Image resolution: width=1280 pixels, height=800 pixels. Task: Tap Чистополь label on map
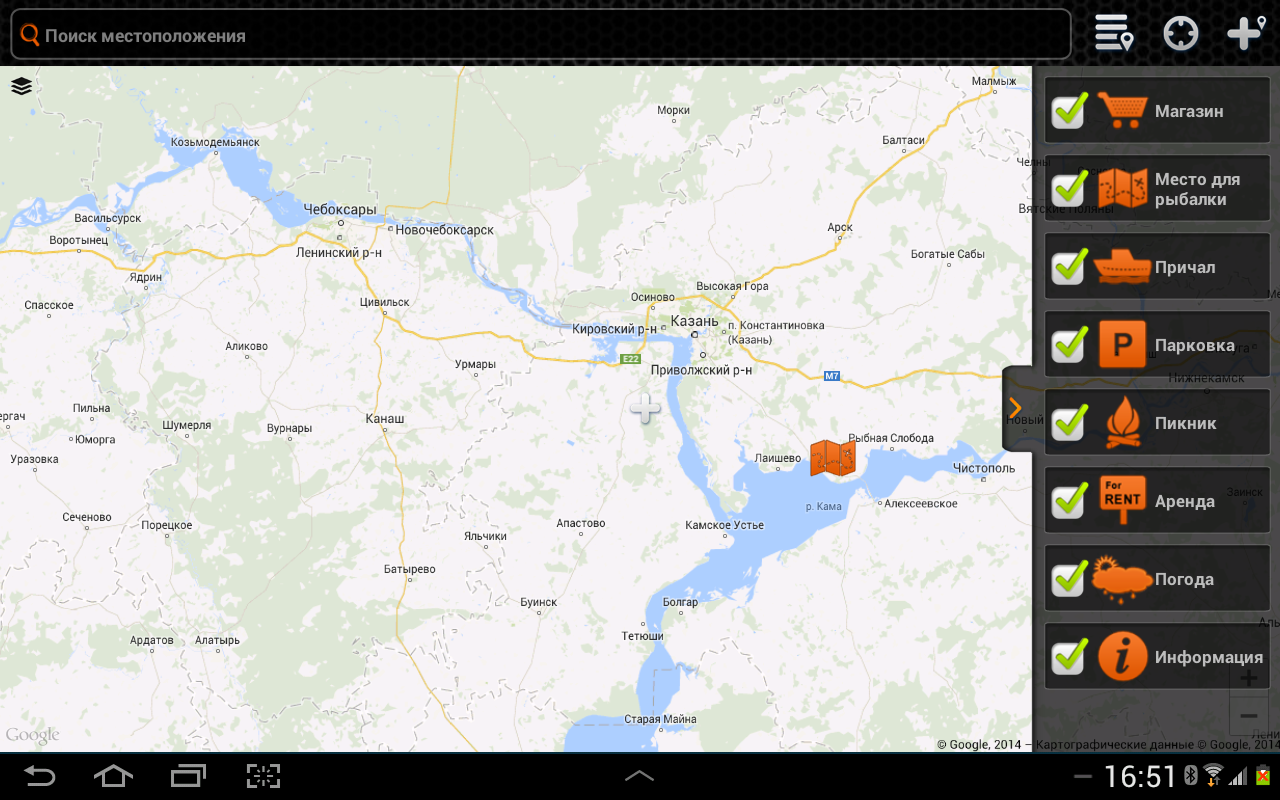tap(984, 468)
